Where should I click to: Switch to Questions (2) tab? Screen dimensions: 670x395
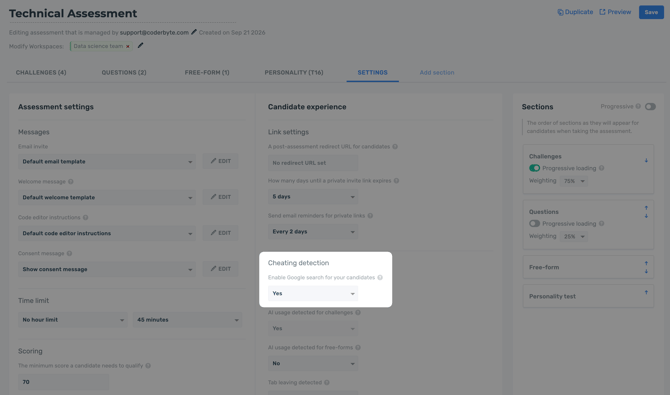pyautogui.click(x=124, y=73)
